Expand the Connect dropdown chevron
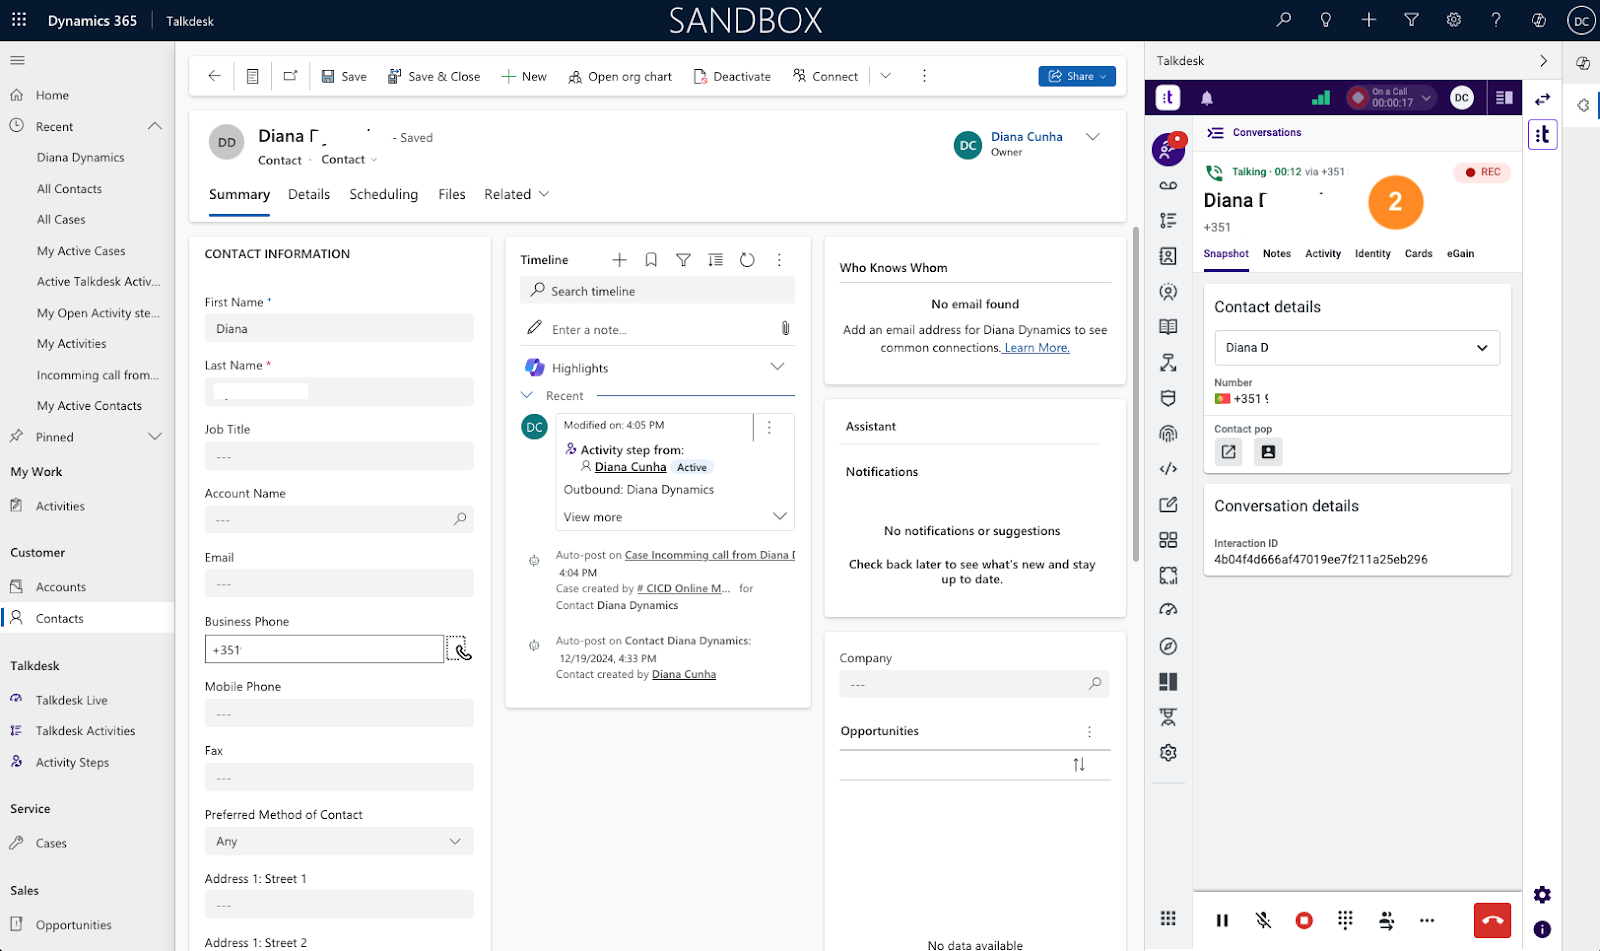This screenshot has height=951, width=1600. 885,76
